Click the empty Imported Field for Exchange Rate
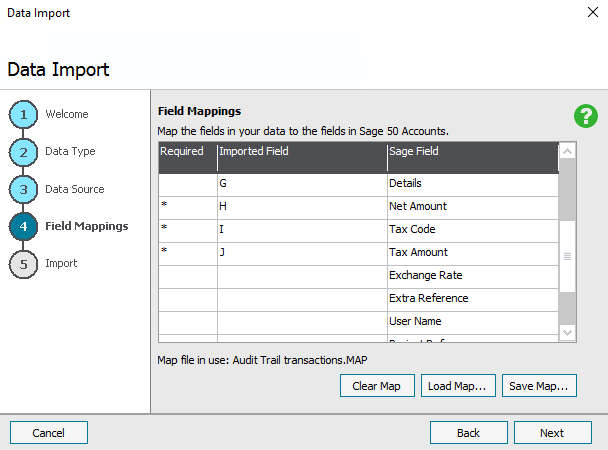 (x=301, y=276)
